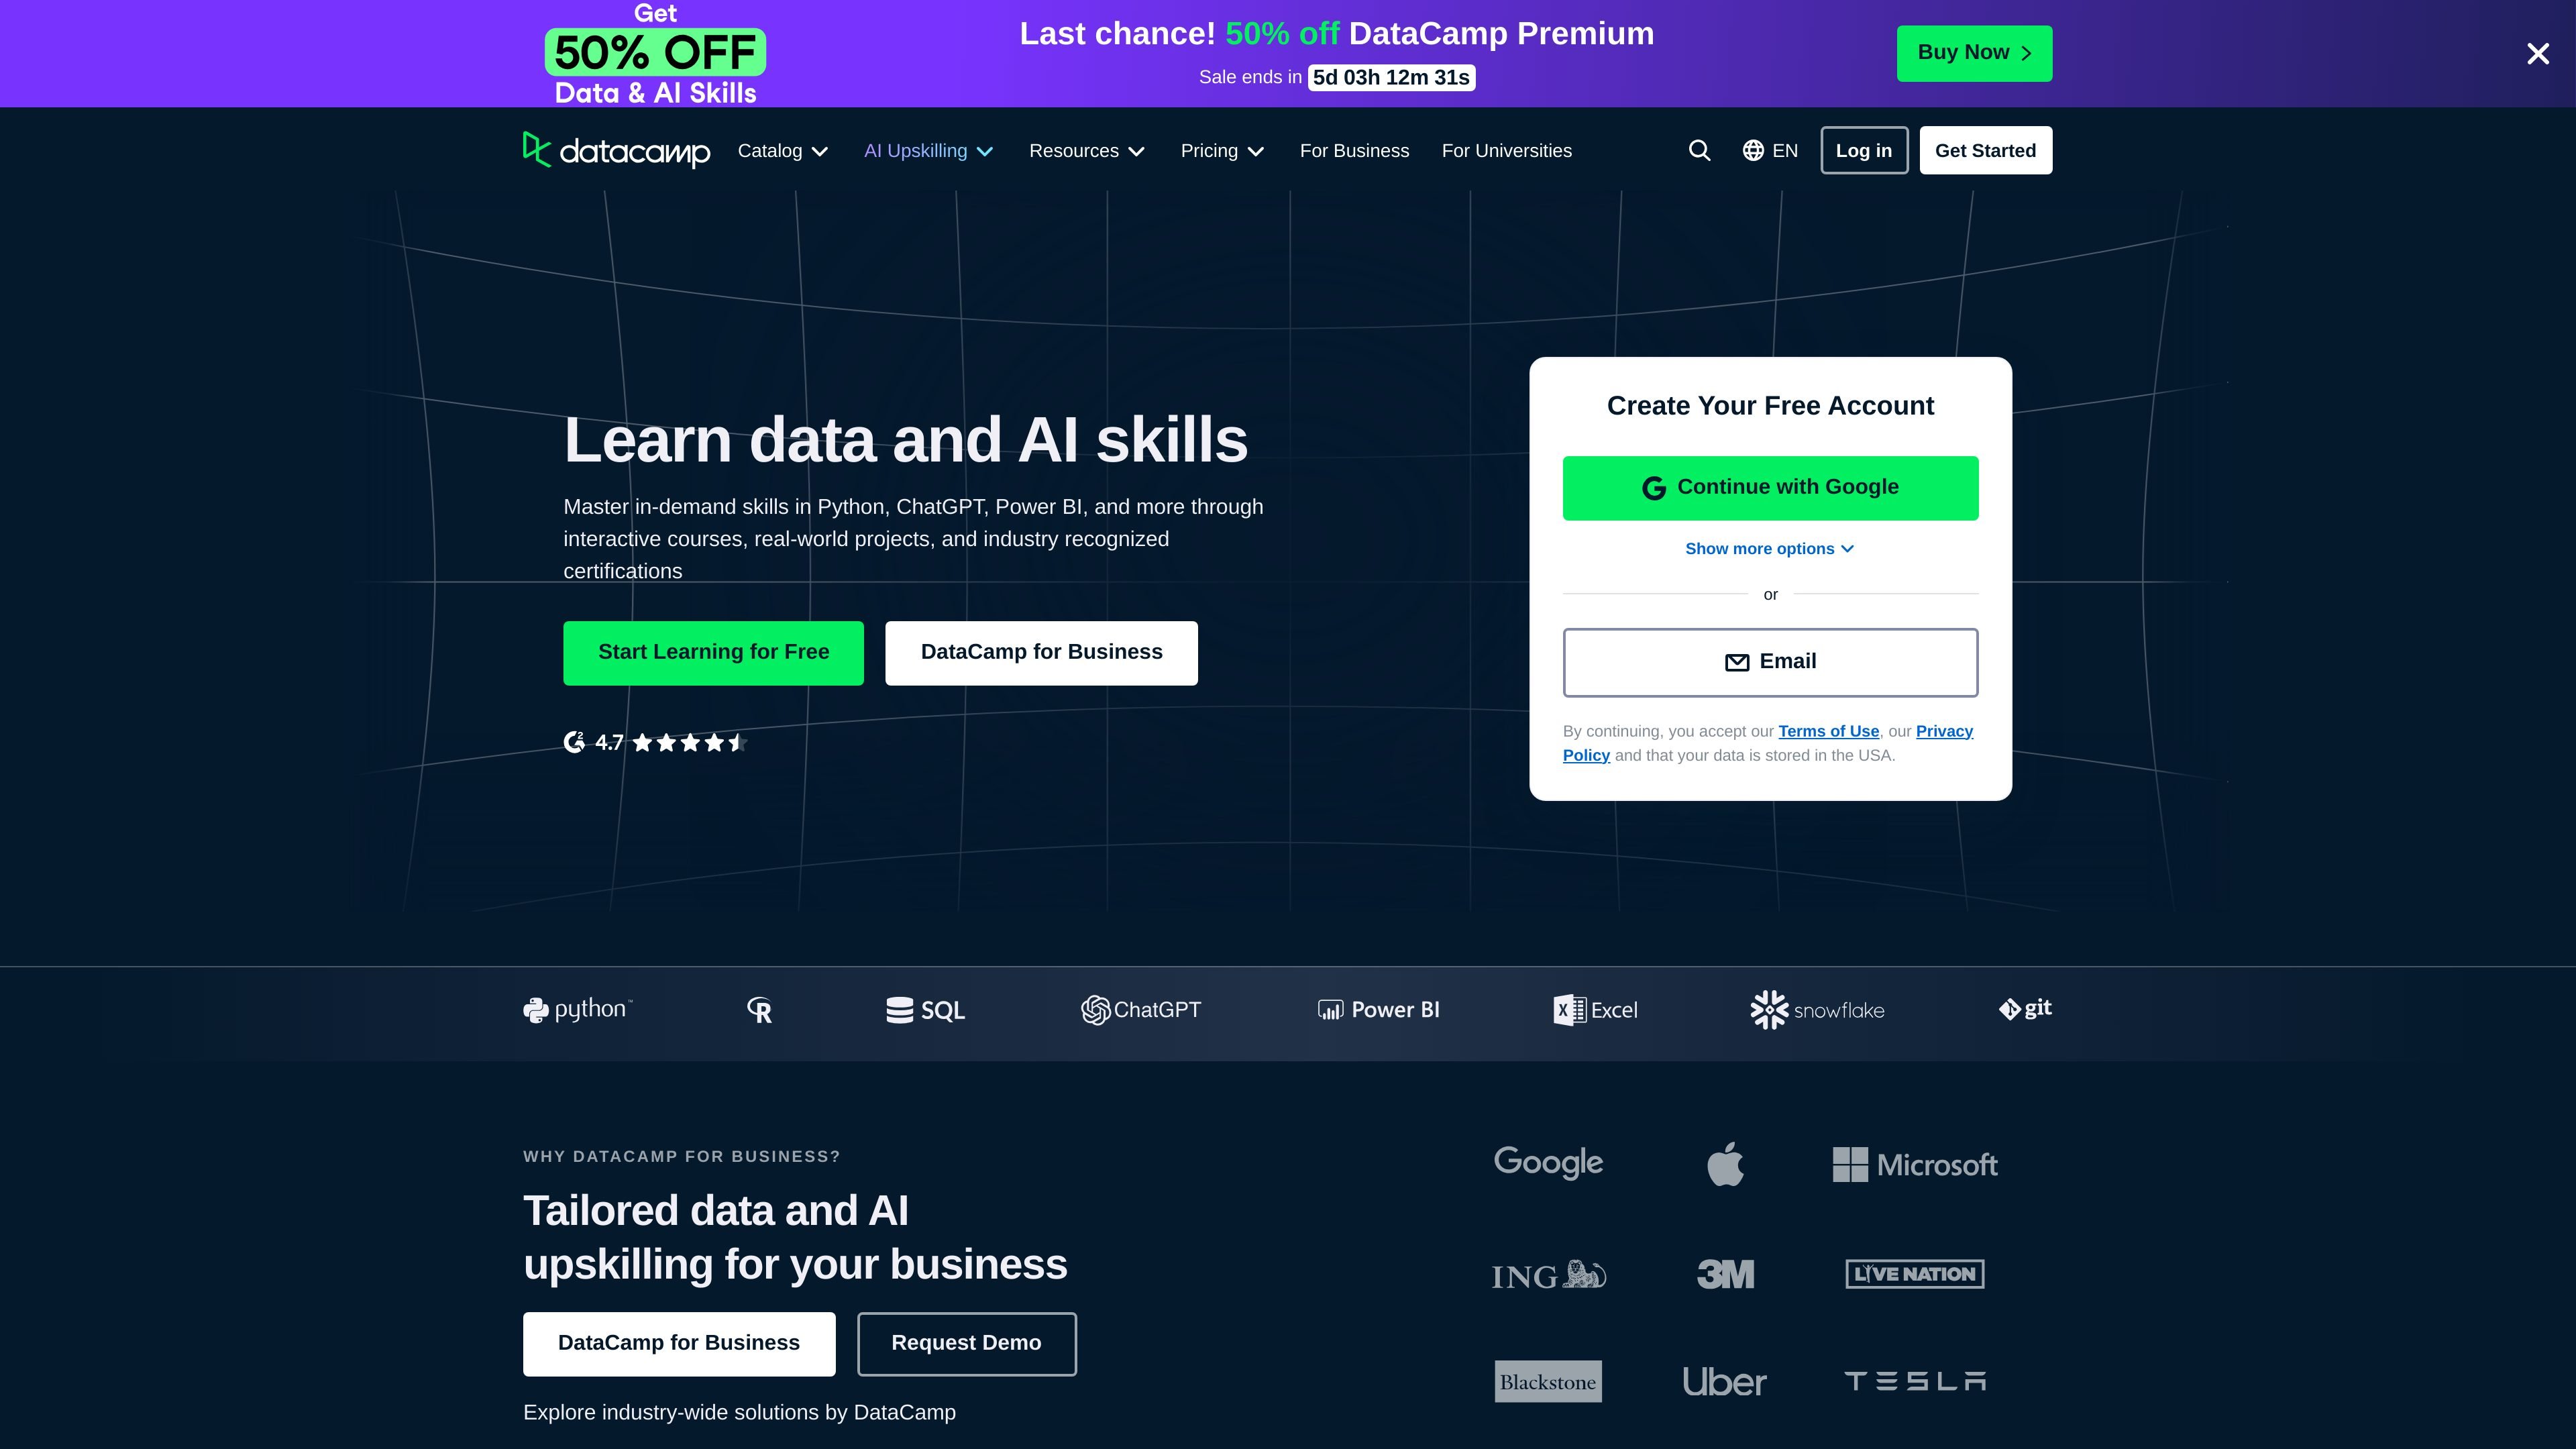
Task: Click the ING company logo
Action: coord(1549,1275)
